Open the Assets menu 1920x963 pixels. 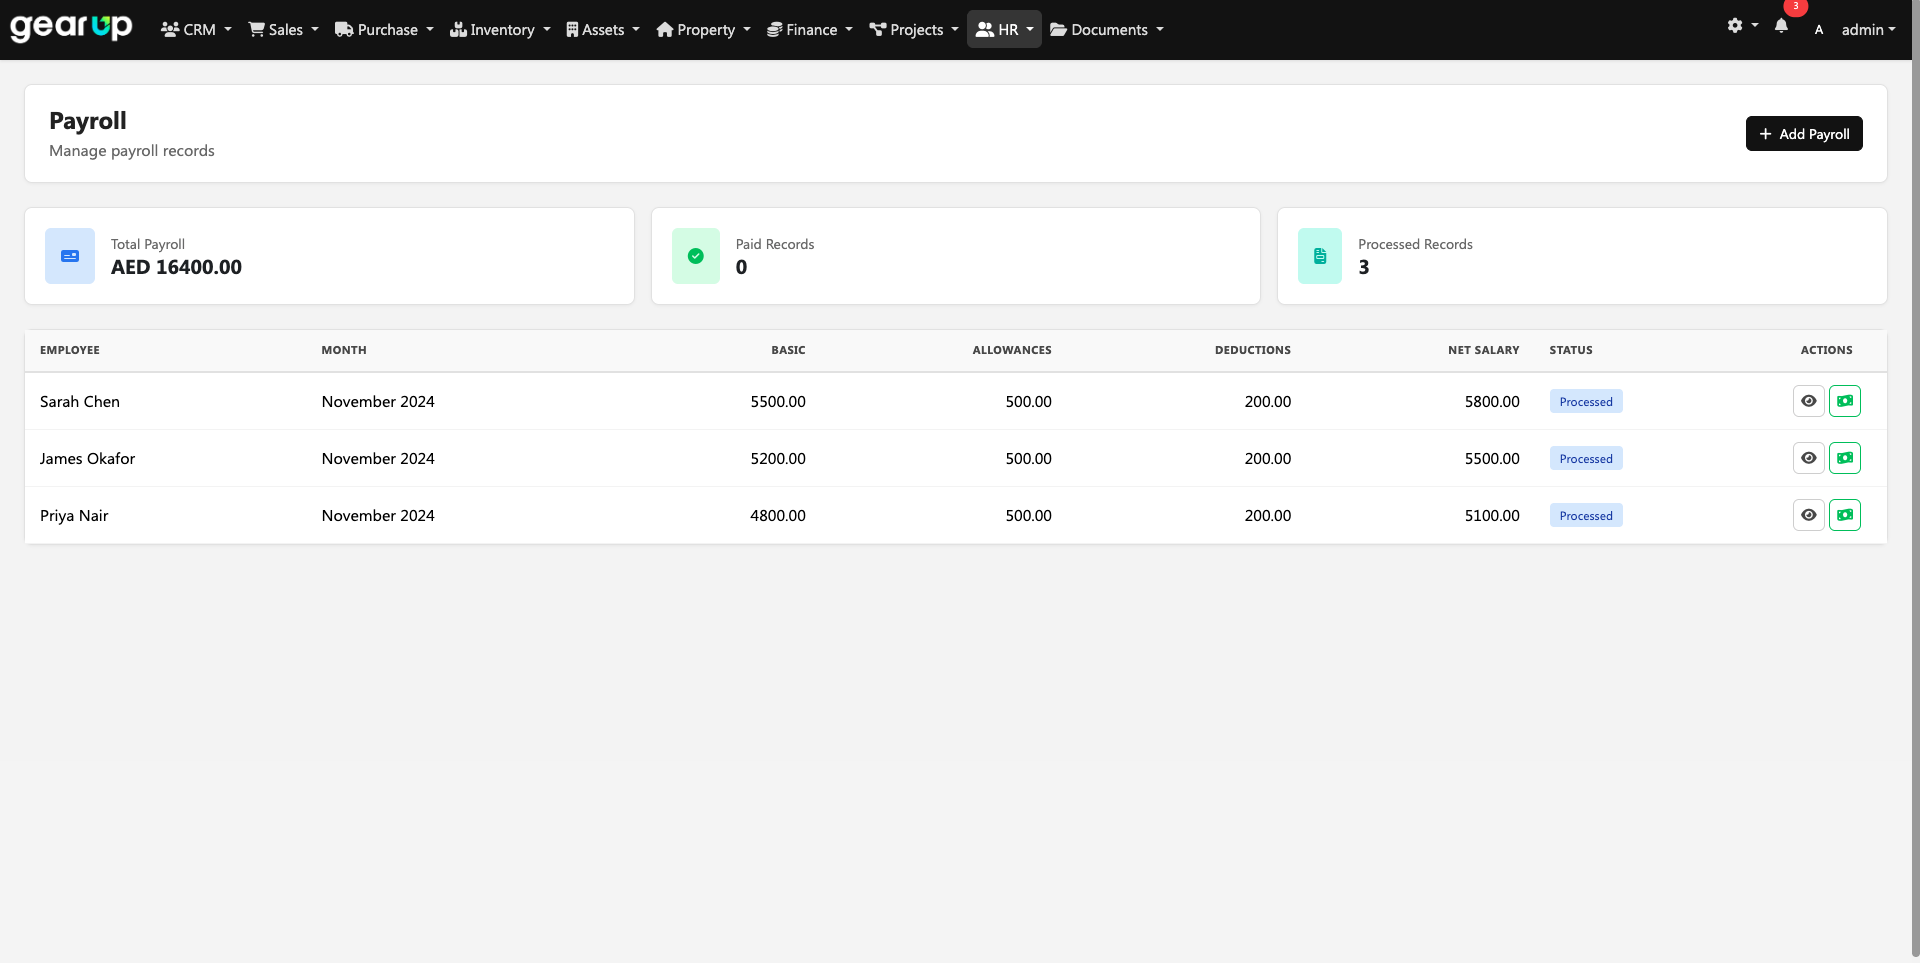click(x=603, y=30)
